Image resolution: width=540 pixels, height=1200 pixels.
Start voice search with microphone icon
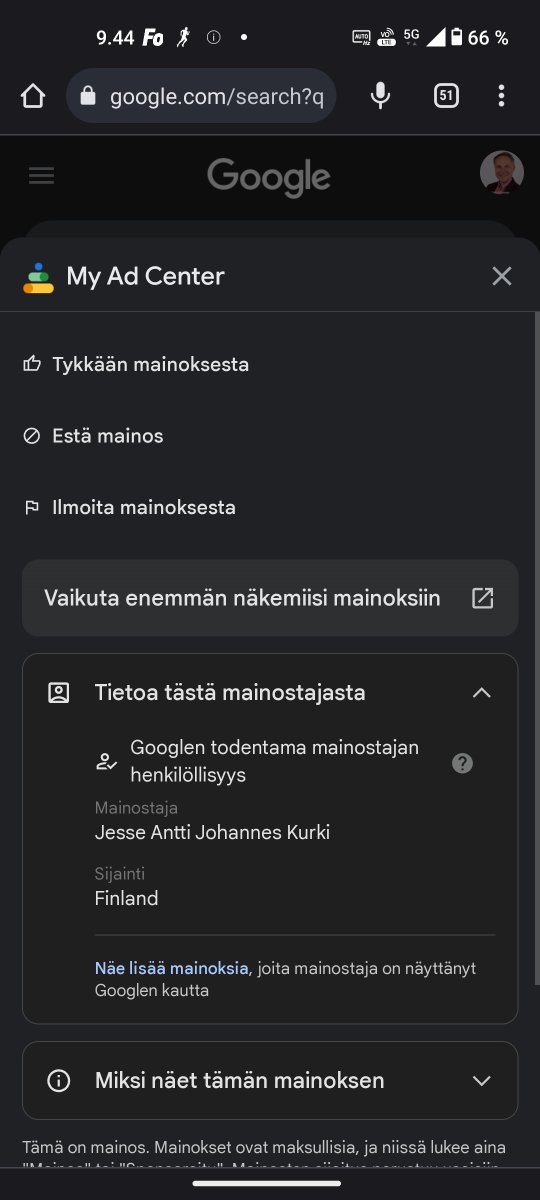pyautogui.click(x=380, y=96)
